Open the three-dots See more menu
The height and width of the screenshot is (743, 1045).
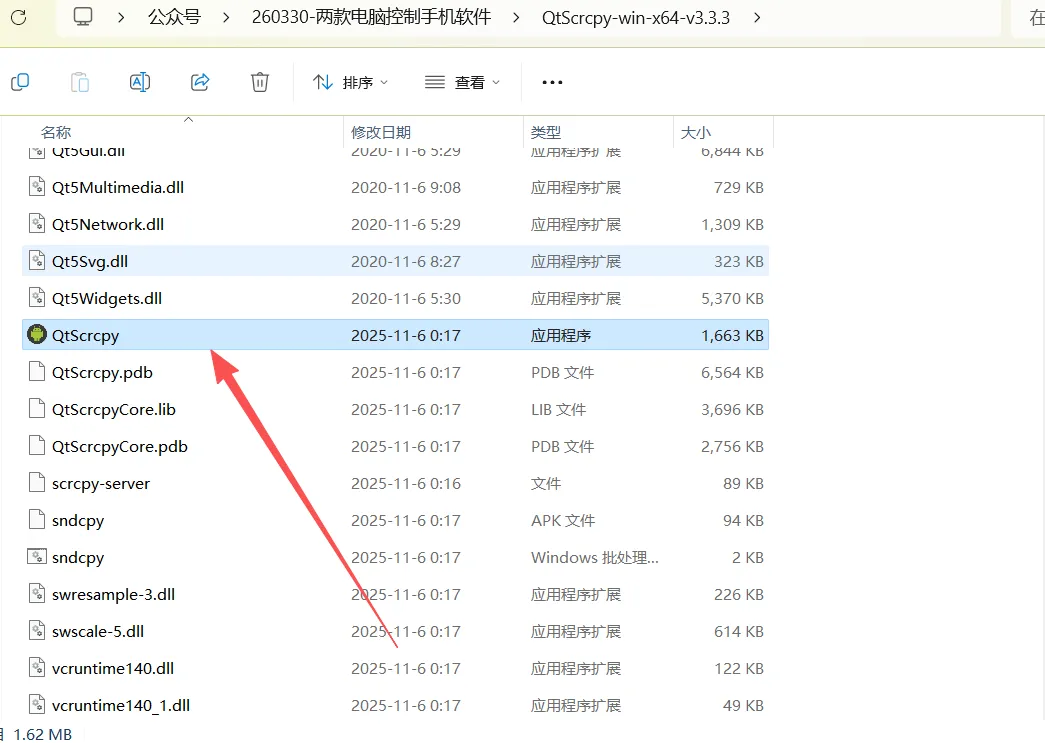tap(552, 82)
